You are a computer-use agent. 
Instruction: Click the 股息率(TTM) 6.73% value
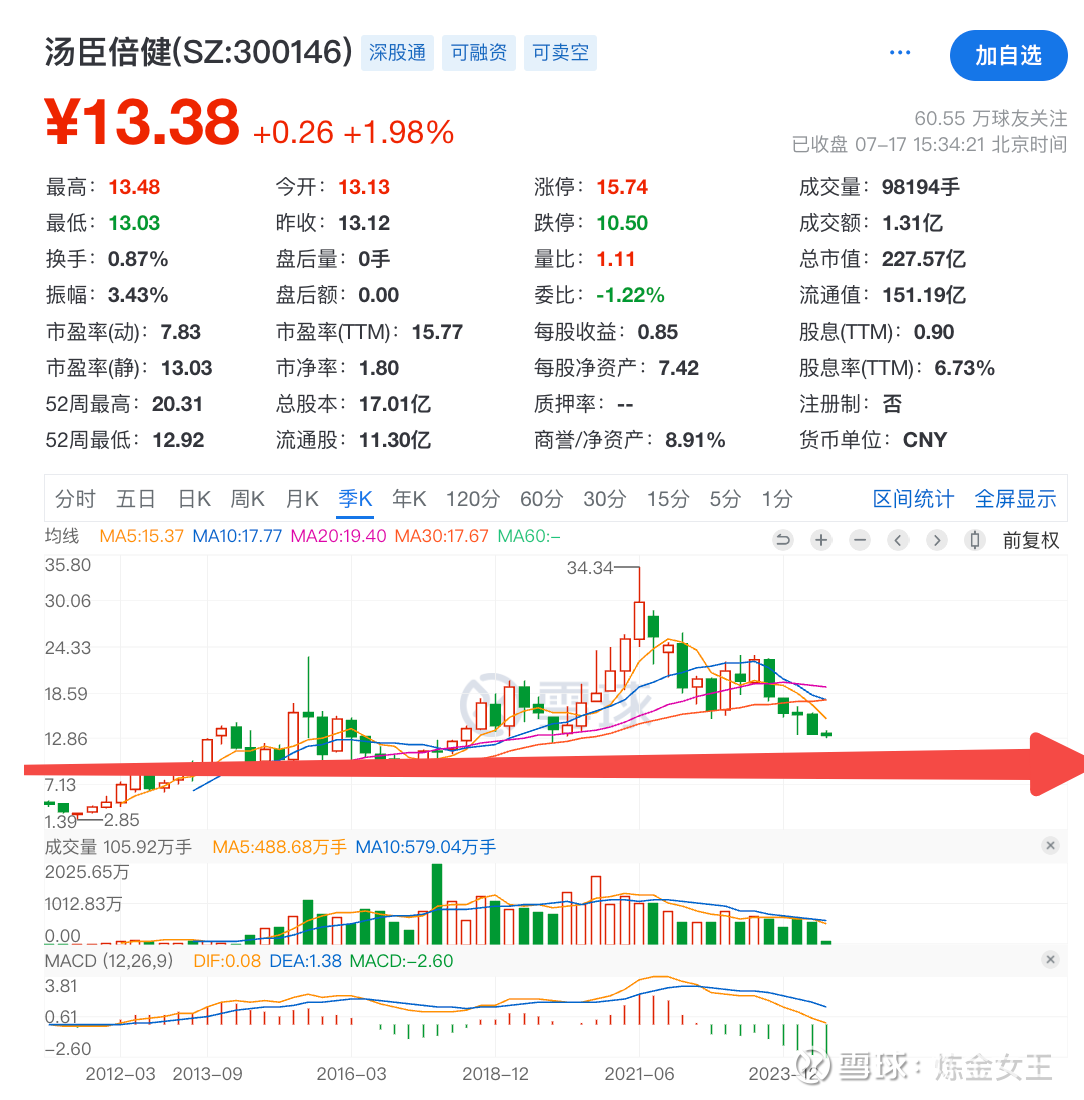point(965,368)
